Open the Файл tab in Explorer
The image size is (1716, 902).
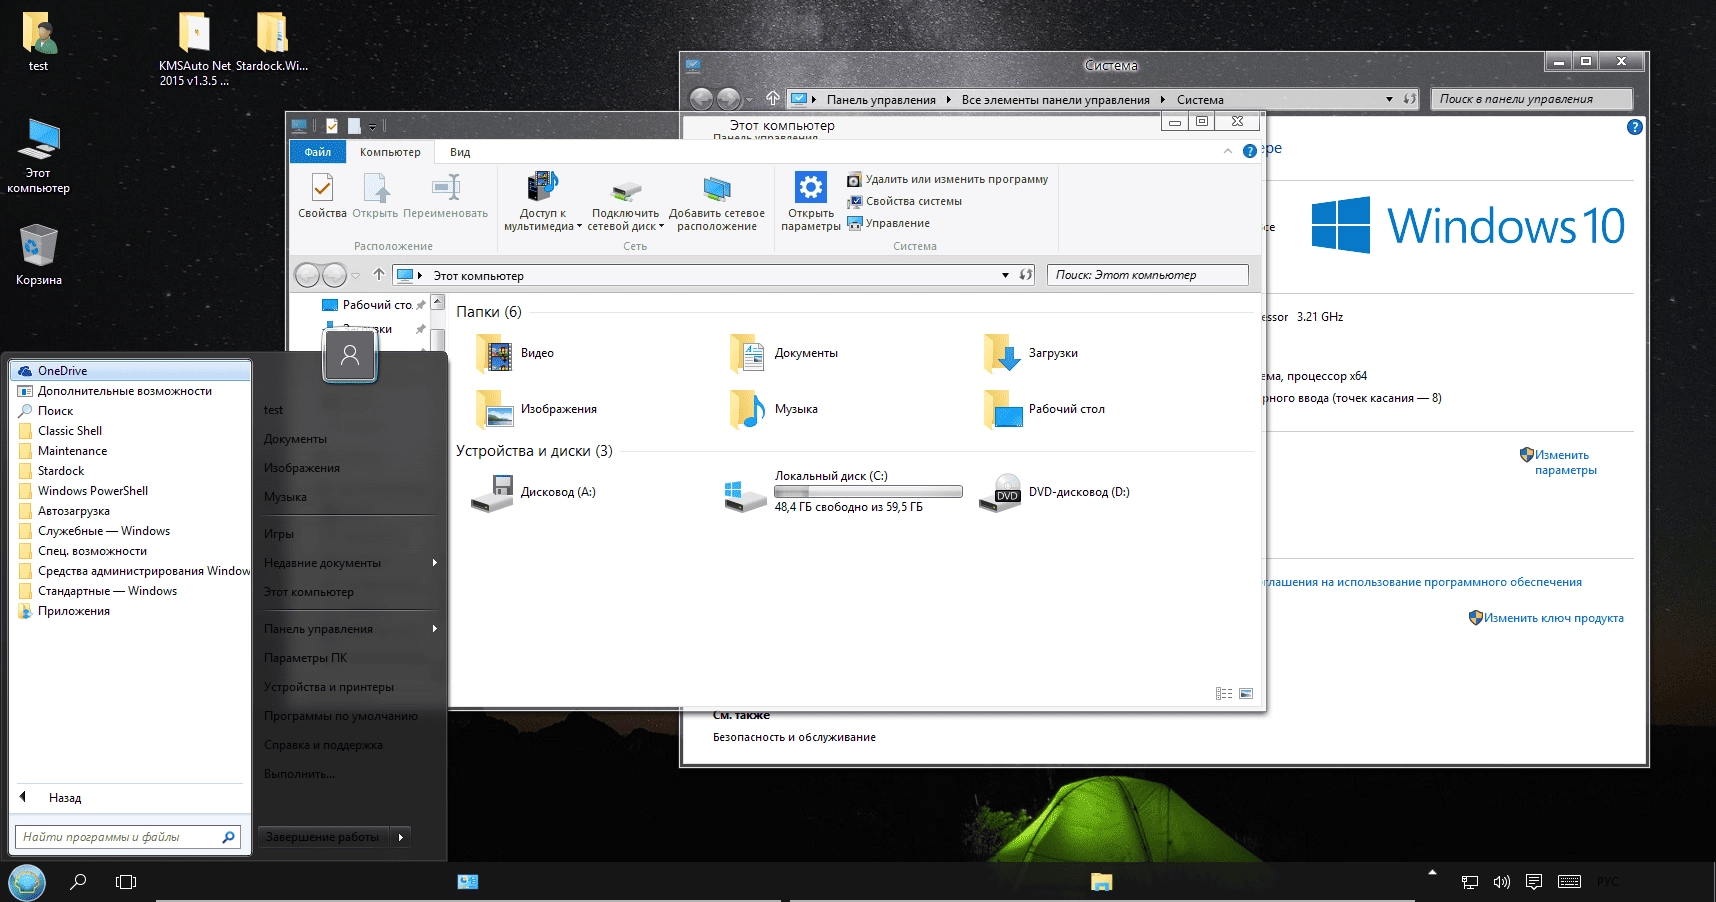pos(318,152)
